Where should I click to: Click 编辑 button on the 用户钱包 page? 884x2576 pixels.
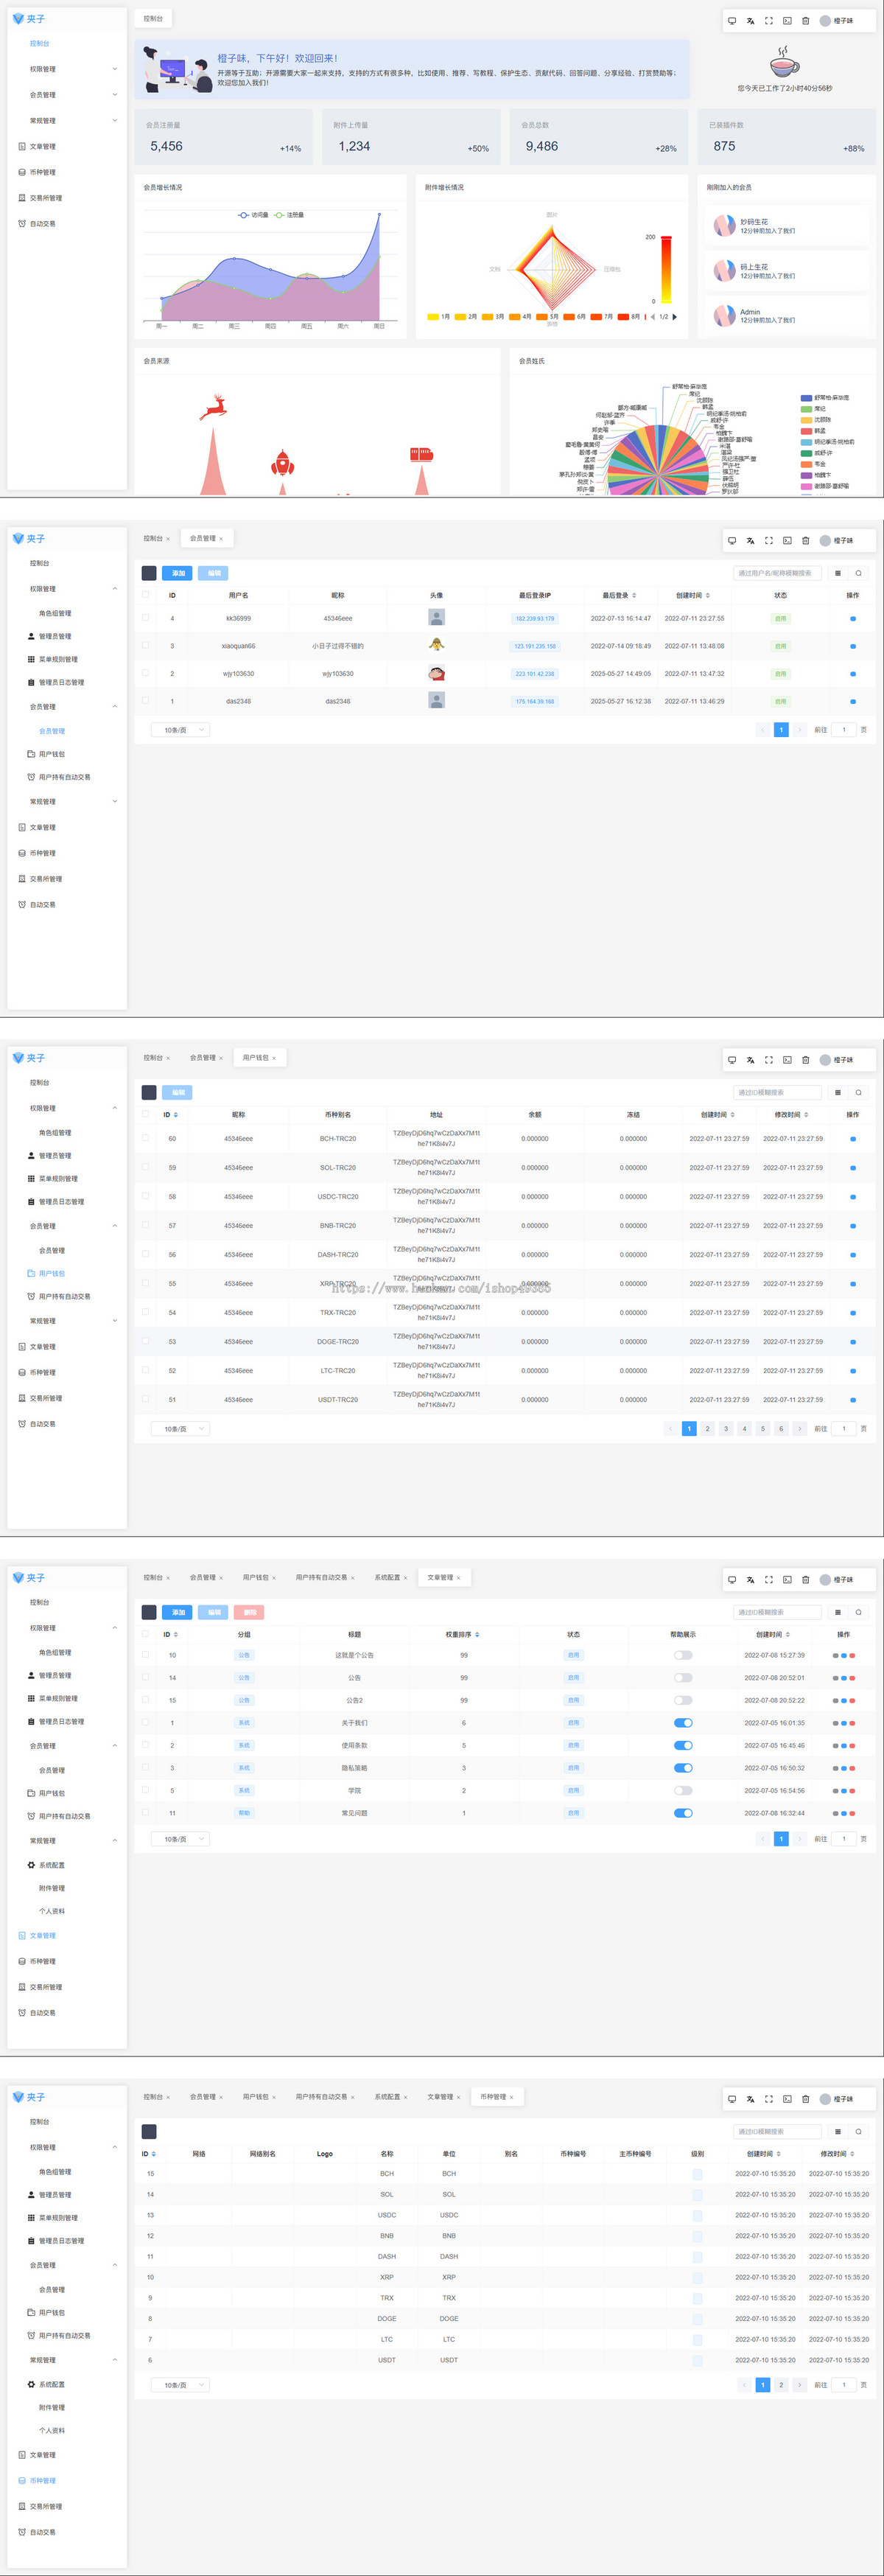[178, 1092]
